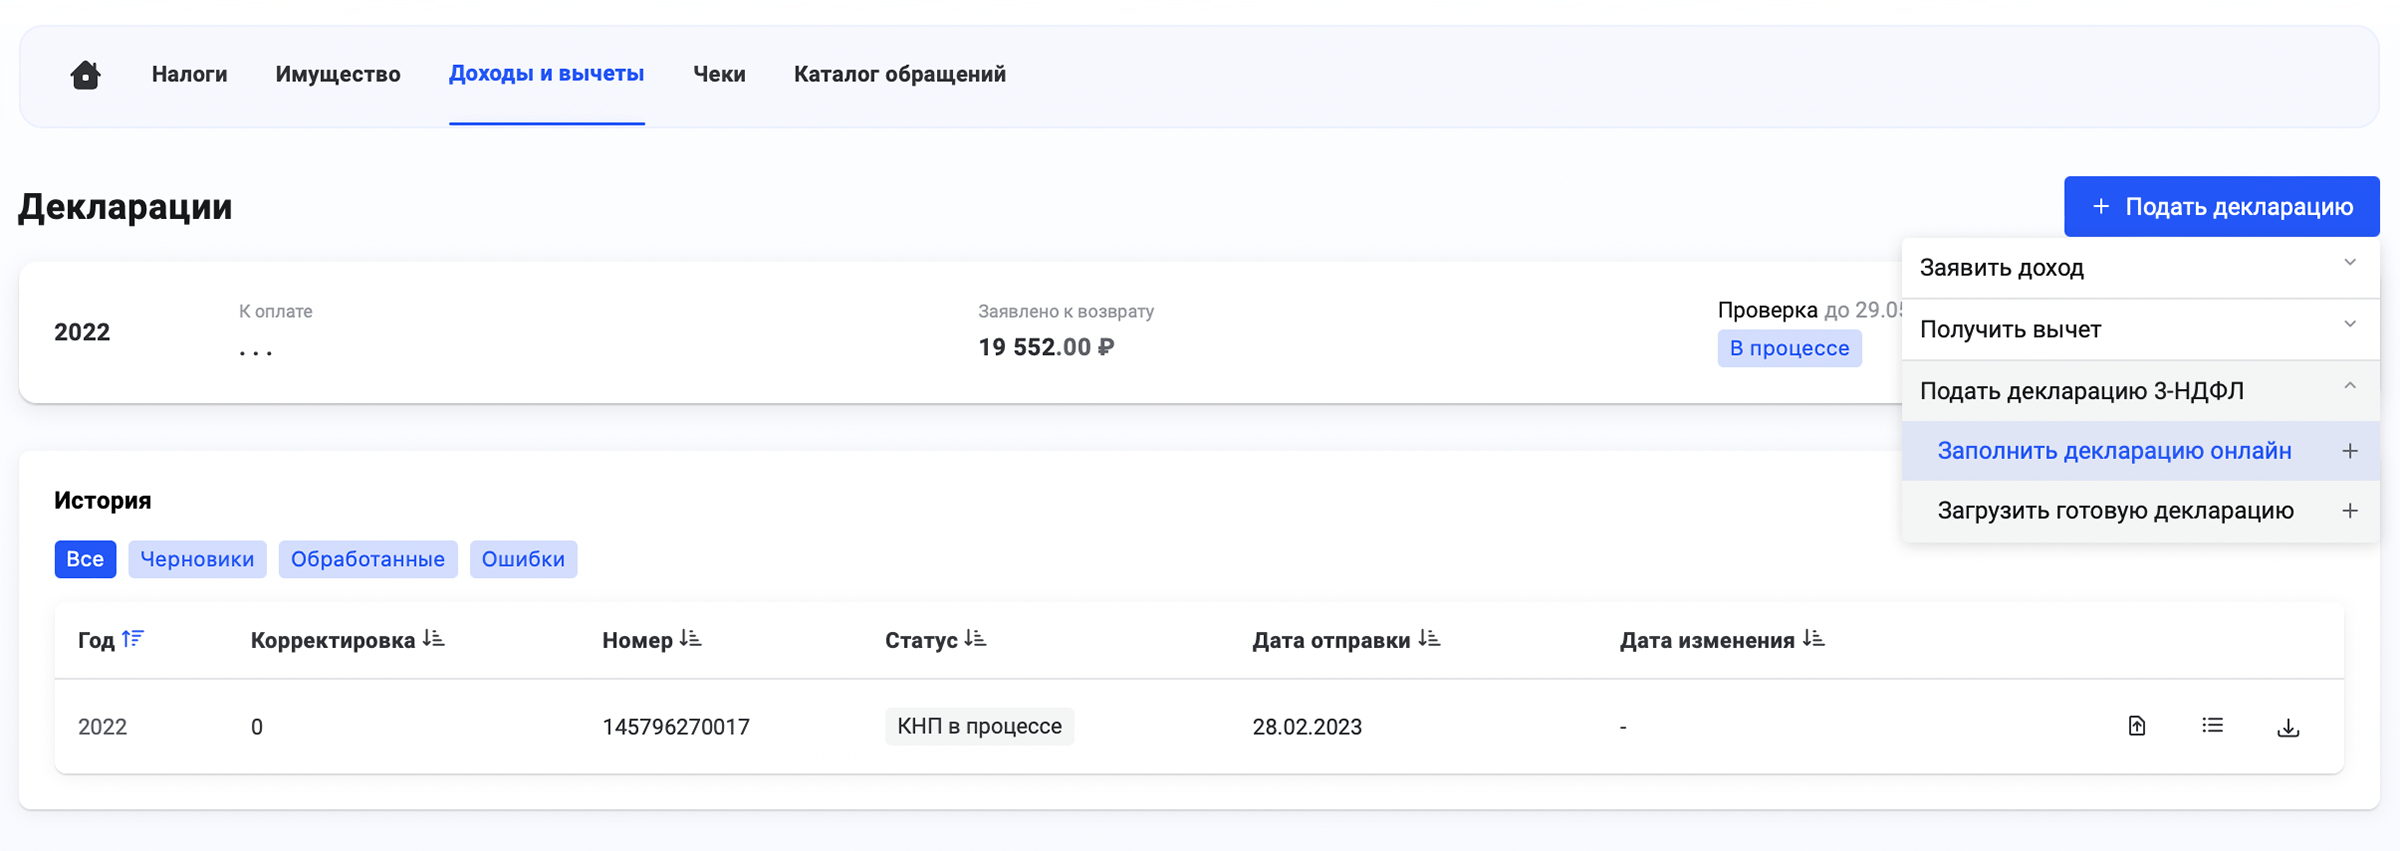Sort by Корректировка column icon
2400x851 pixels.
coord(433,639)
